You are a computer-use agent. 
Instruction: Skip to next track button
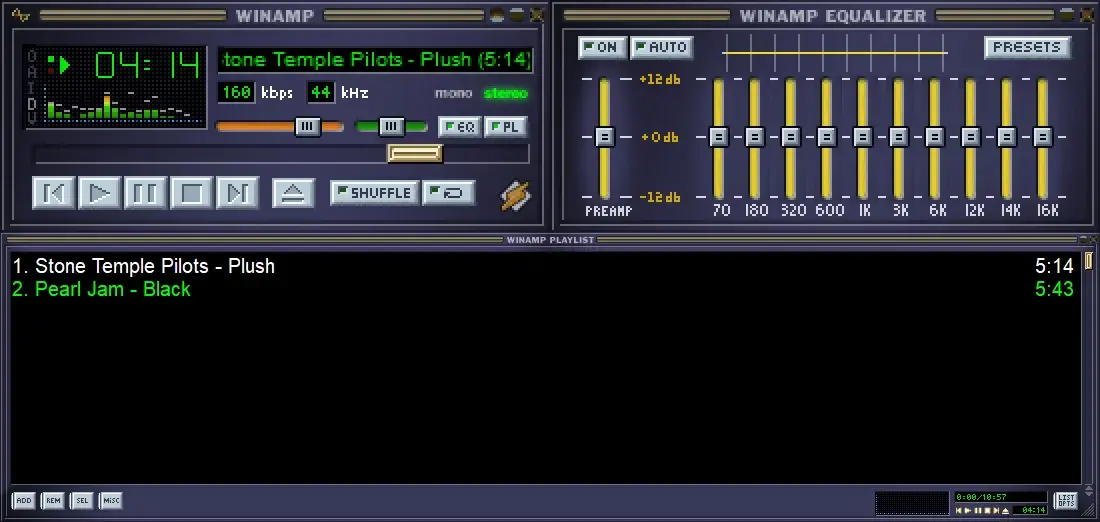237,192
